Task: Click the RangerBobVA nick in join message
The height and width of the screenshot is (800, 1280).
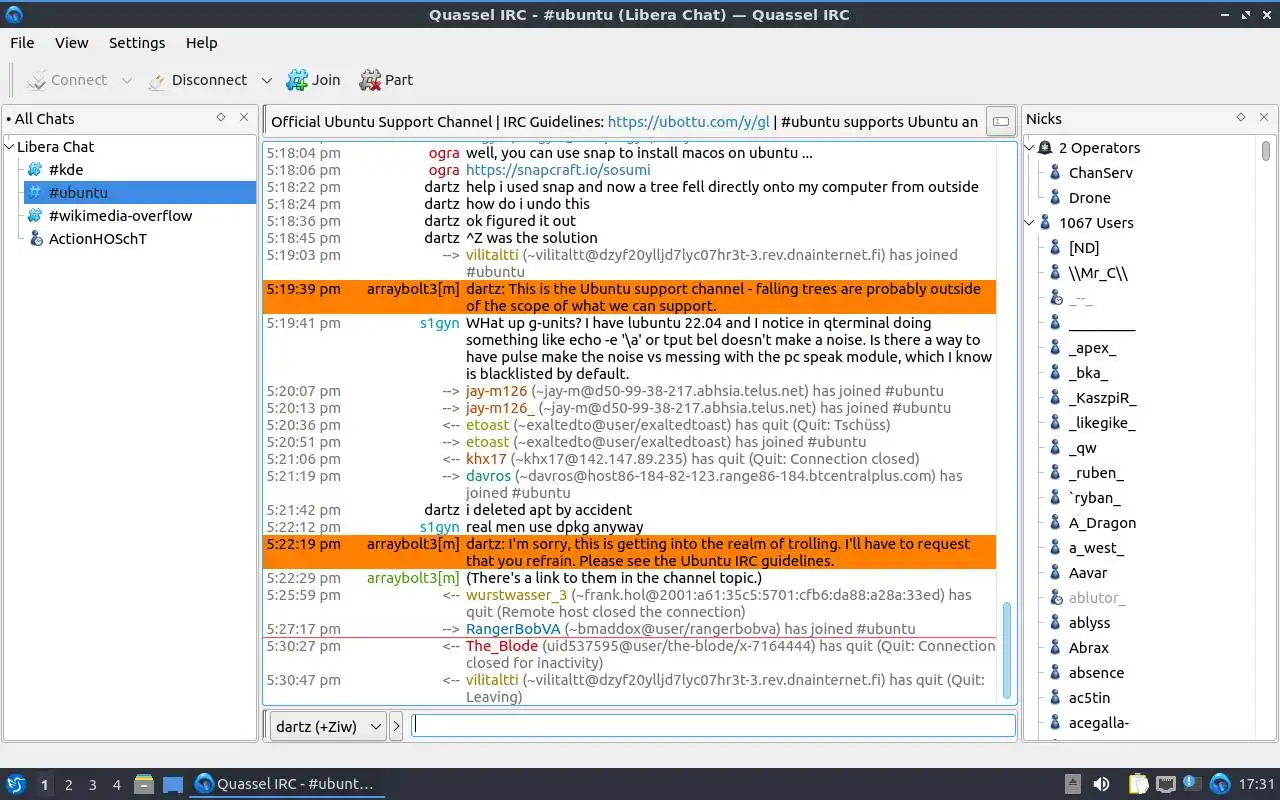Action: tap(513, 629)
